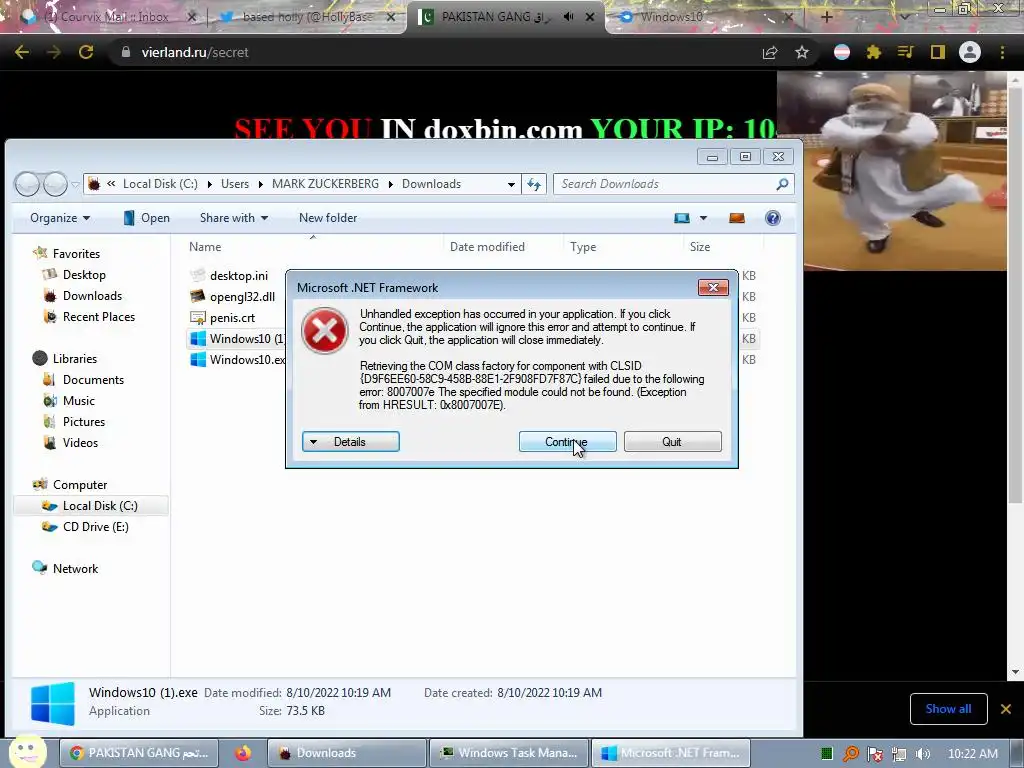Open the browser profile avatar
Image resolution: width=1024 pixels, height=768 pixels.
tap(970, 52)
